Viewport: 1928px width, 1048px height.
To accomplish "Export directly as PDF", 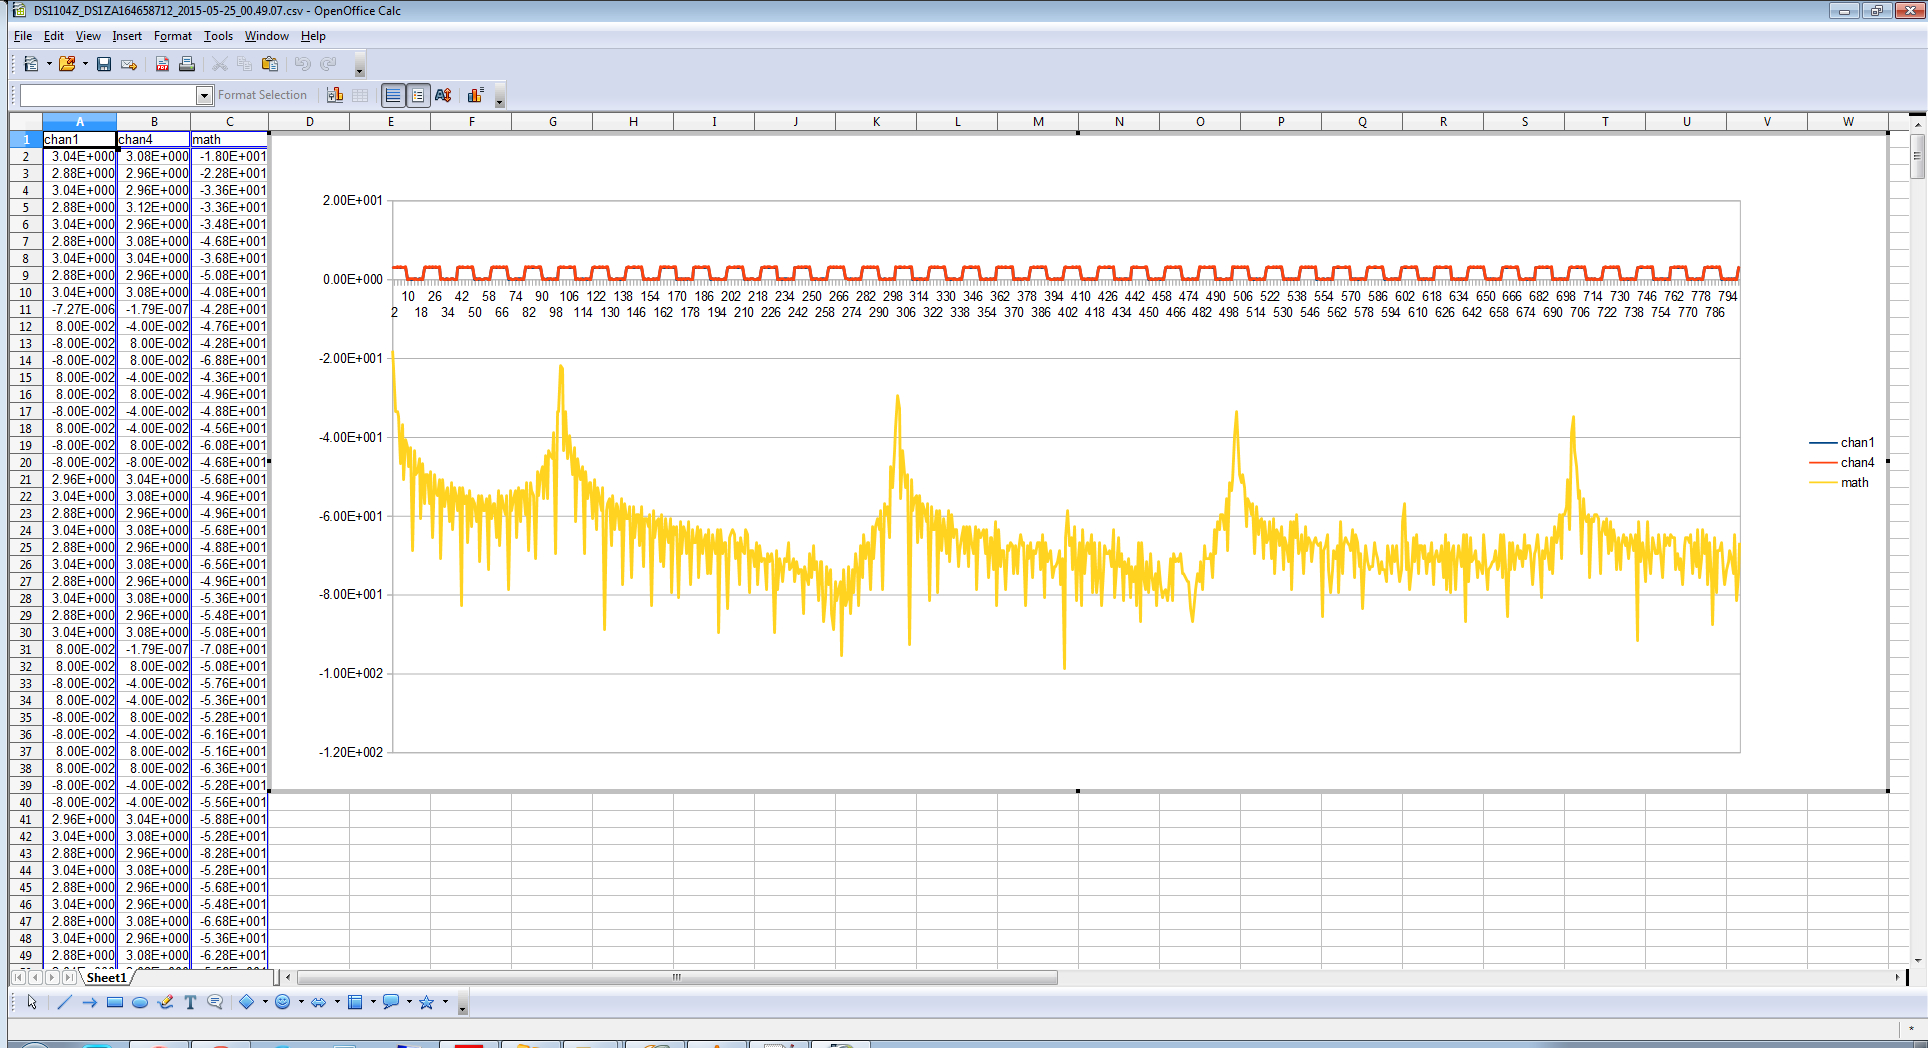I will [x=162, y=64].
